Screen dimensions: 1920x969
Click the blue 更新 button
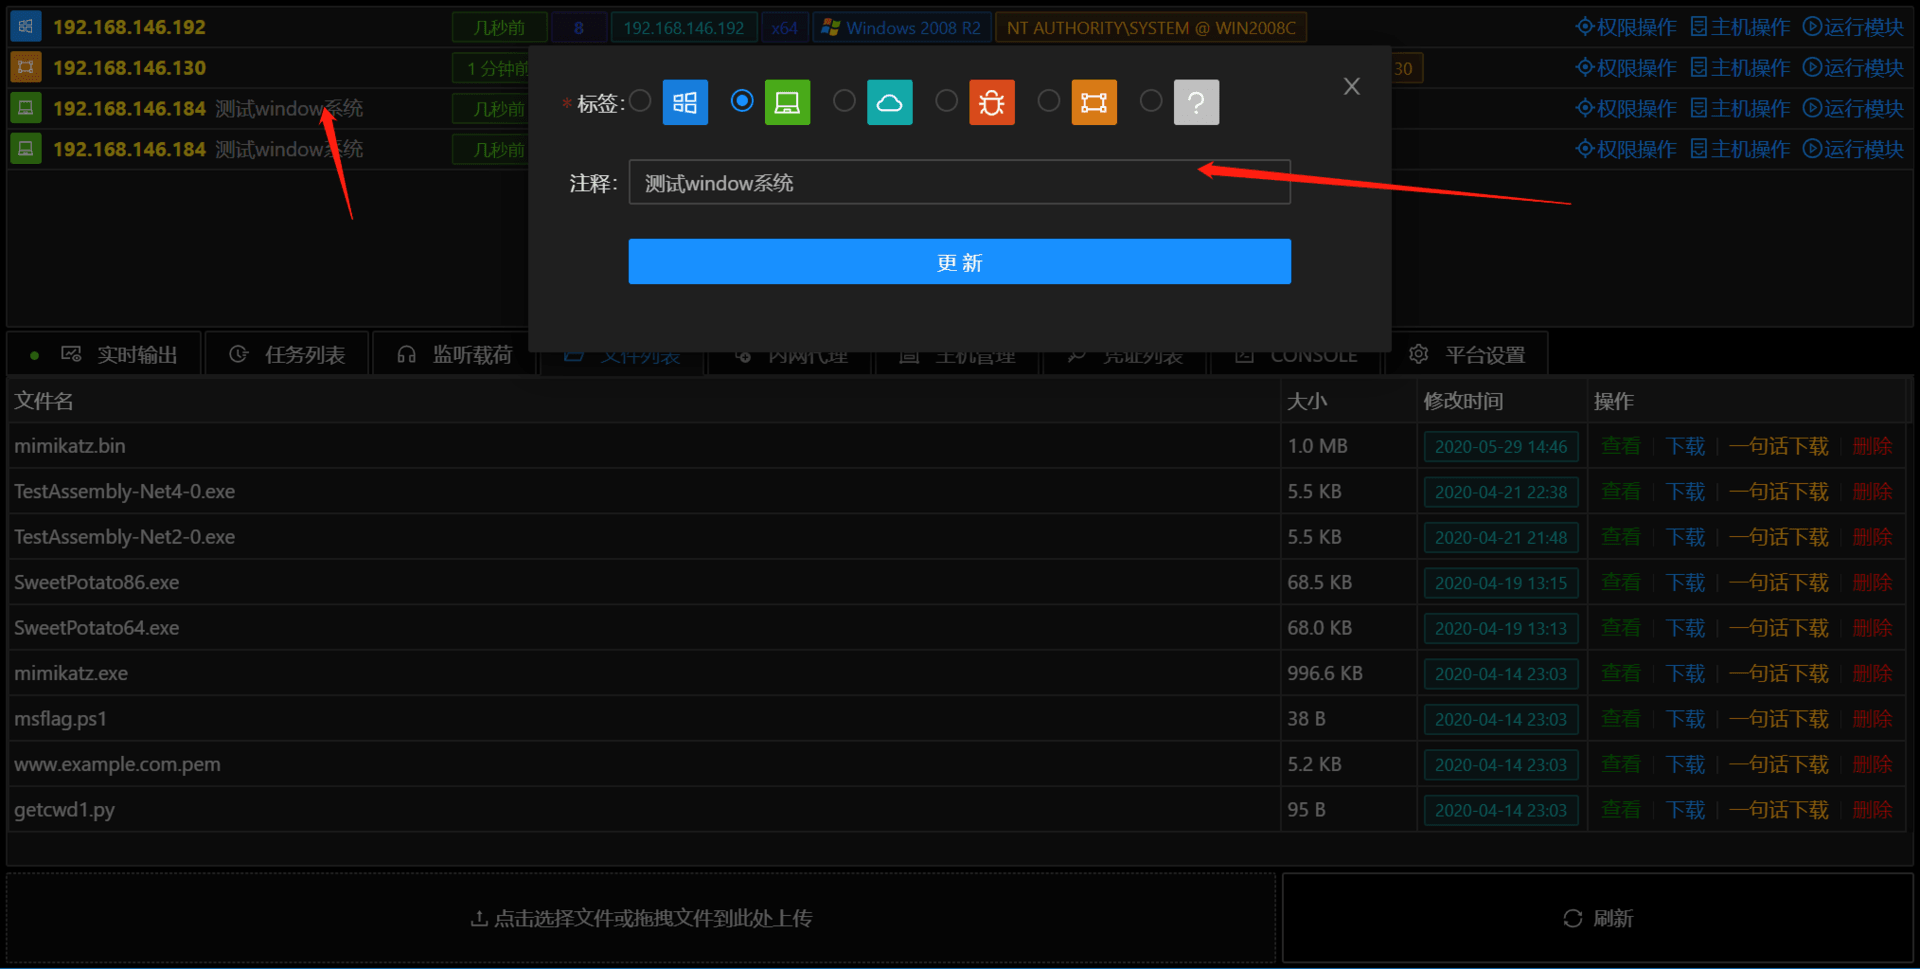tap(959, 262)
